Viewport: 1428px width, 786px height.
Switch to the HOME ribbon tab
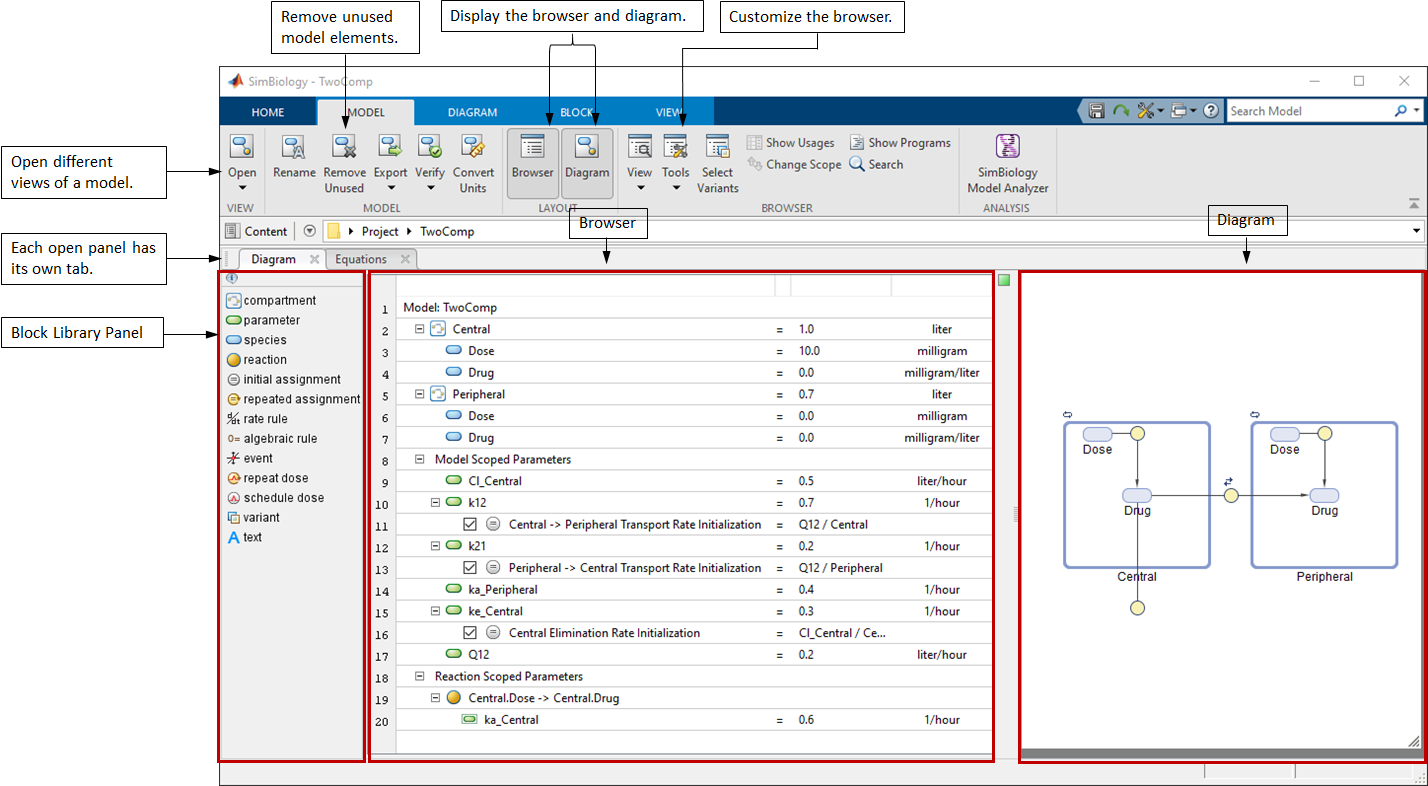coord(268,112)
